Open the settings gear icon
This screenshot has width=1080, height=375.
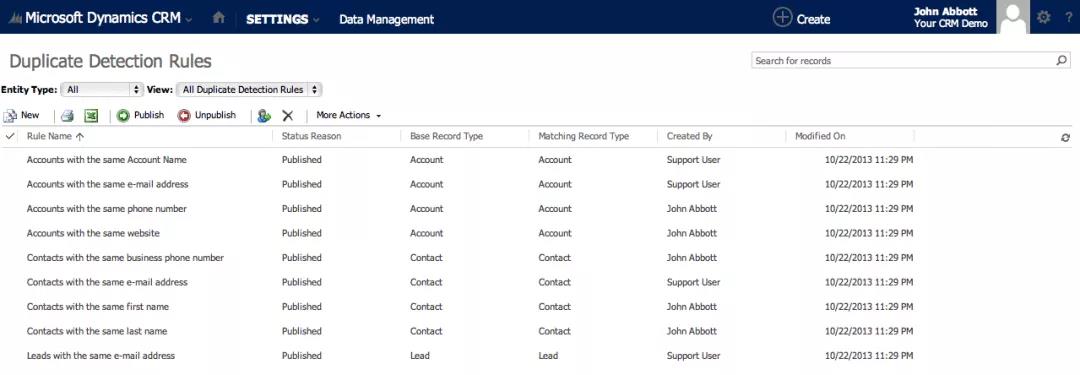(1043, 18)
